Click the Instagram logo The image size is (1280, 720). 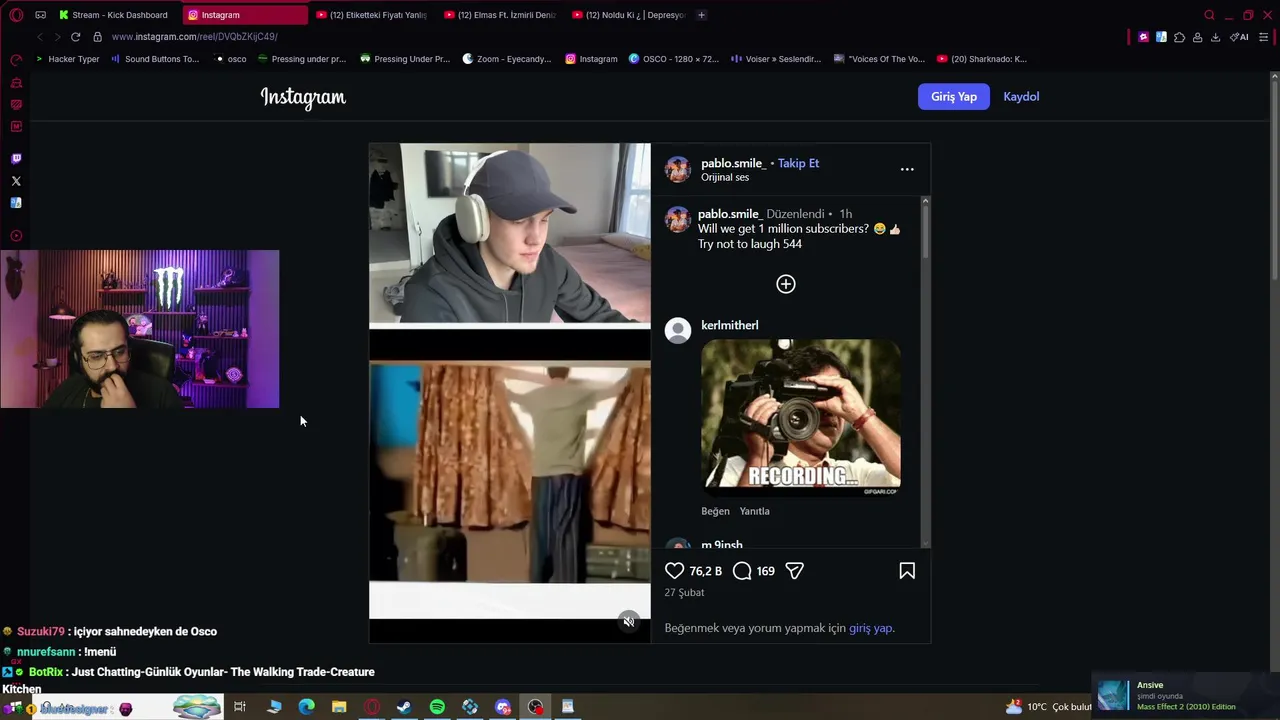(x=303, y=97)
